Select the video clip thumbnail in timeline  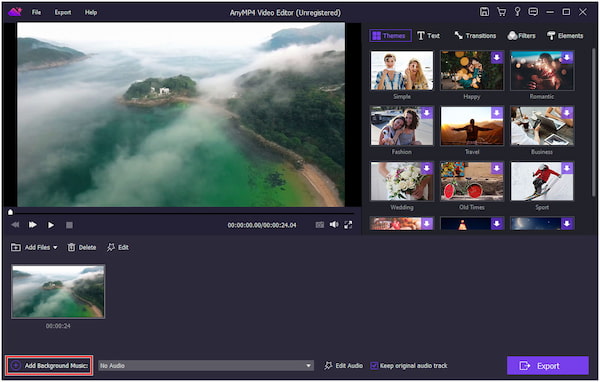click(x=58, y=291)
